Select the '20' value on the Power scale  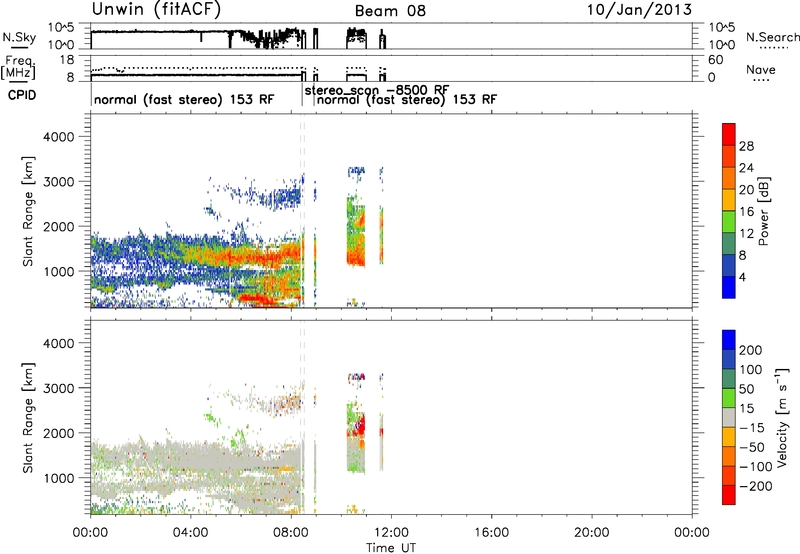746,190
